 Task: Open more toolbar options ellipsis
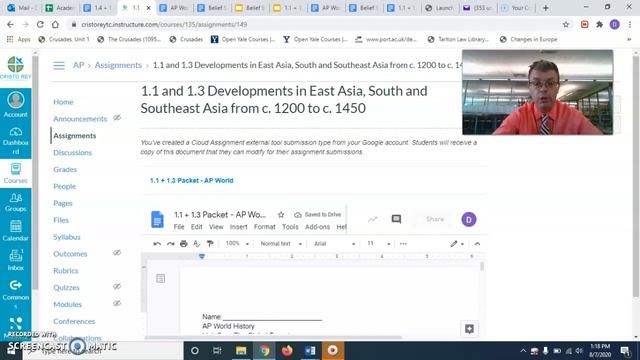403,244
